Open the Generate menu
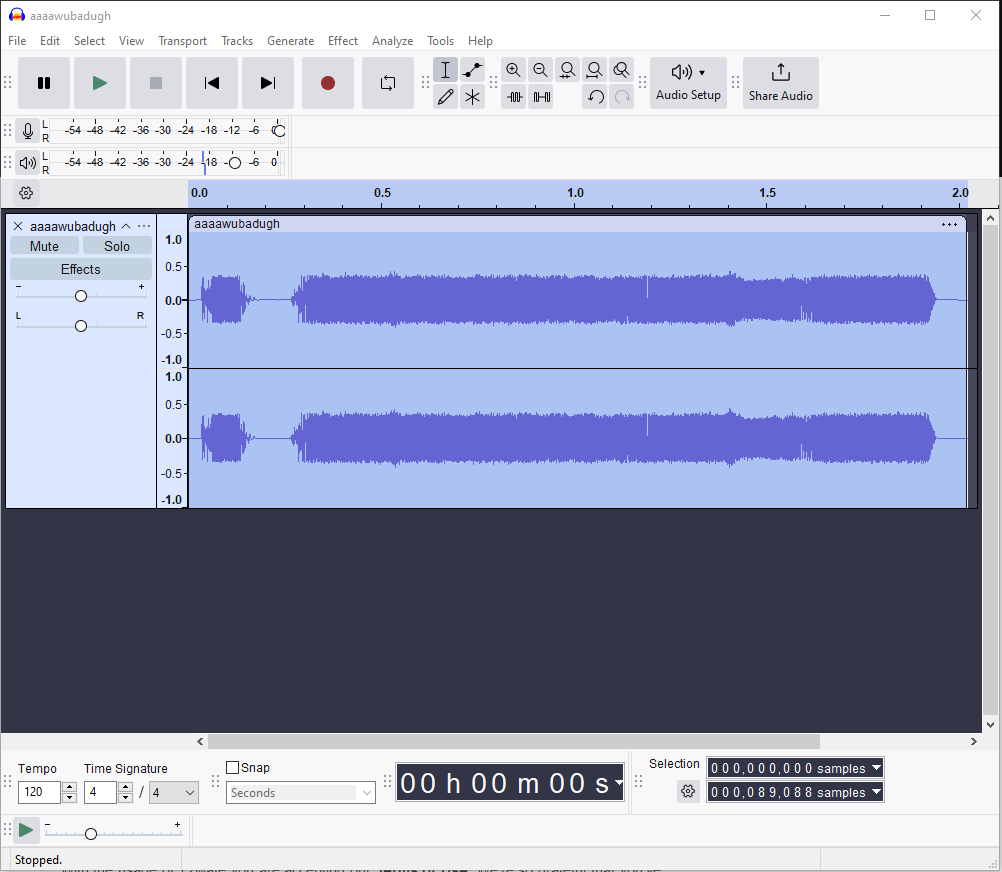Image resolution: width=1002 pixels, height=872 pixels. [x=290, y=41]
